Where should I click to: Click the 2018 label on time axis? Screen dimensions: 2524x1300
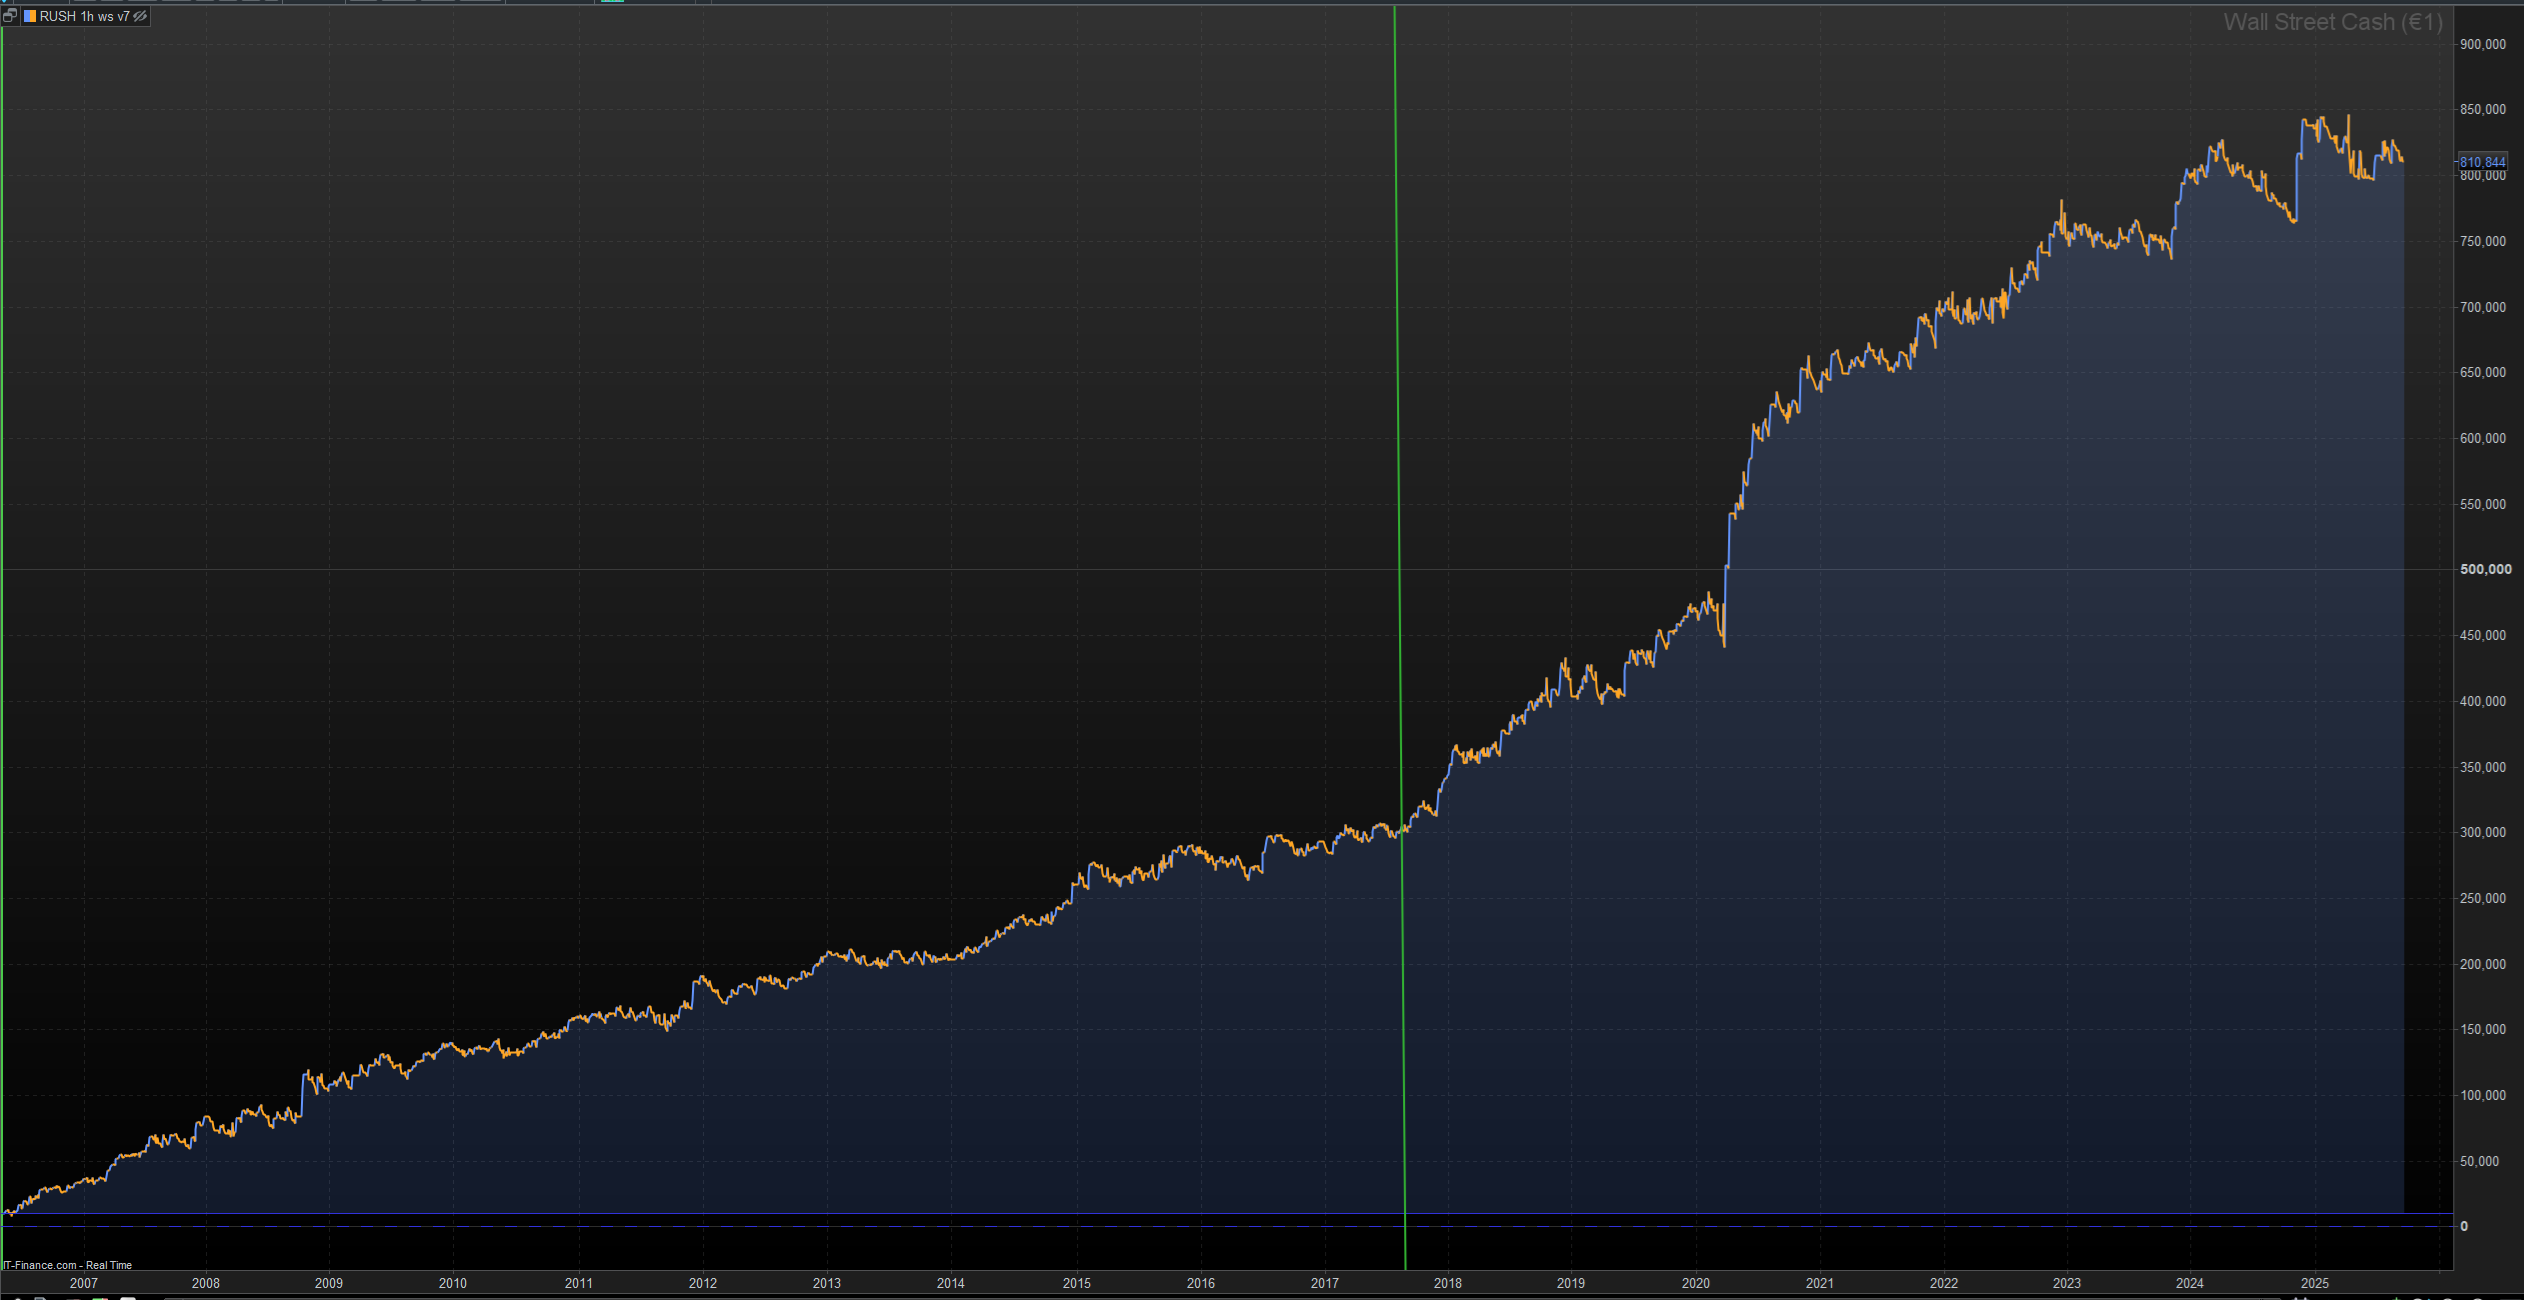(1447, 1283)
